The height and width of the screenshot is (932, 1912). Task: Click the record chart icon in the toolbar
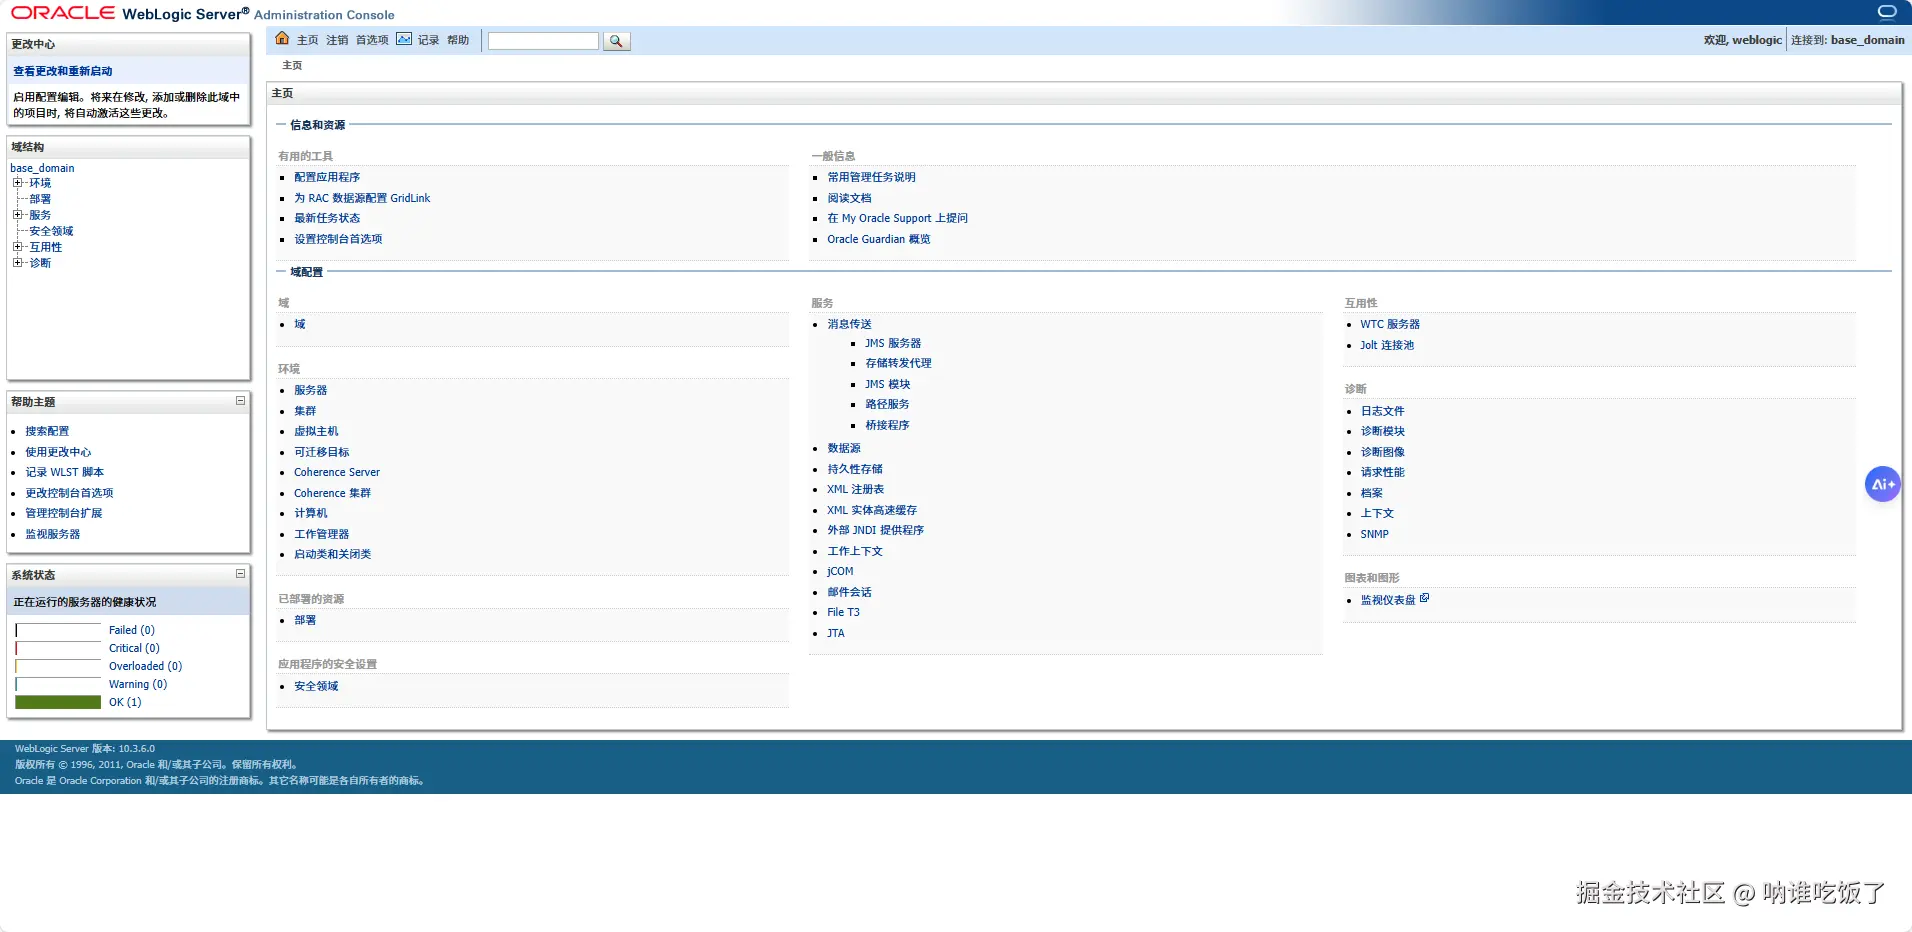404,39
